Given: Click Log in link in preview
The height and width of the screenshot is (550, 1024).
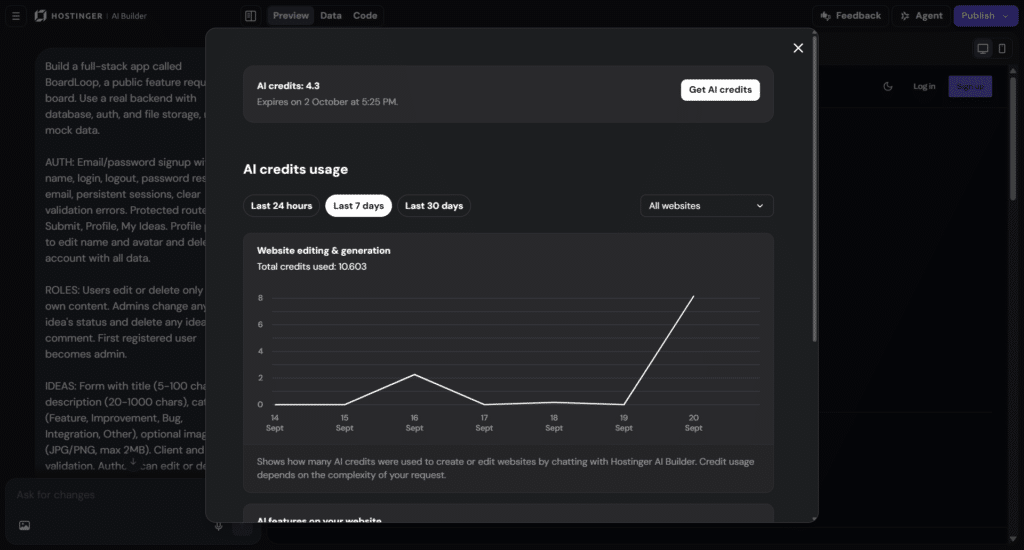Looking at the screenshot, I should point(923,86).
